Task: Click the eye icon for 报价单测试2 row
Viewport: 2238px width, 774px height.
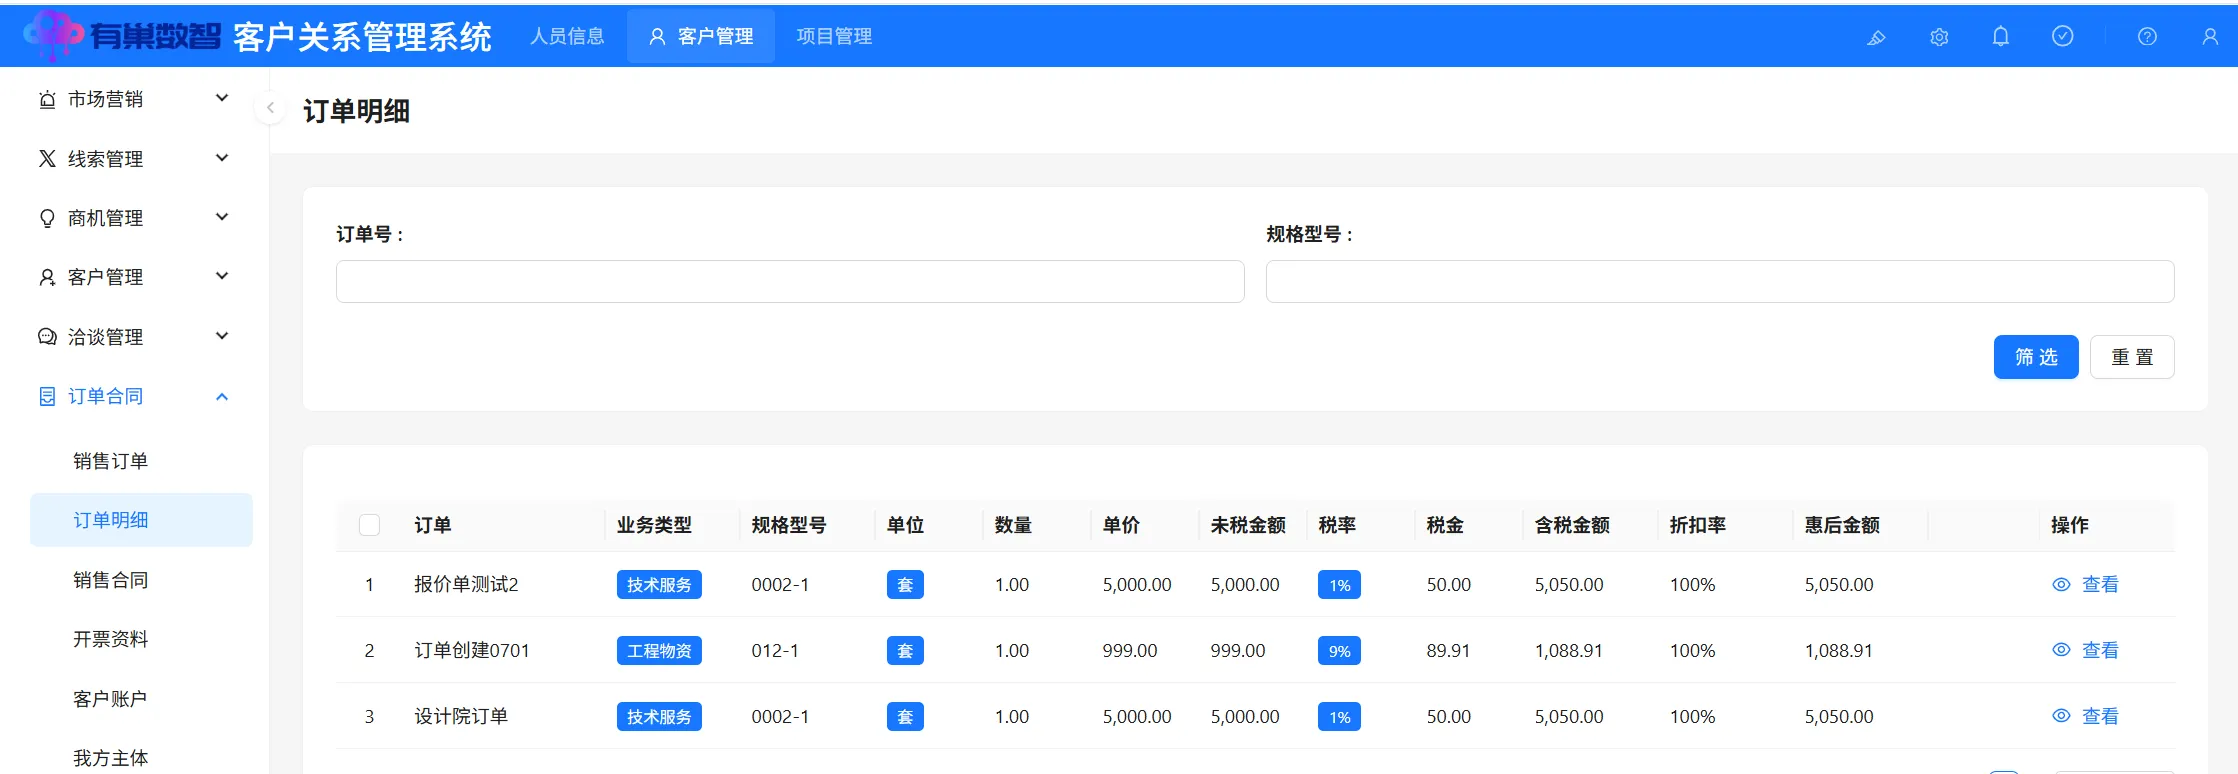Action: click(2061, 584)
